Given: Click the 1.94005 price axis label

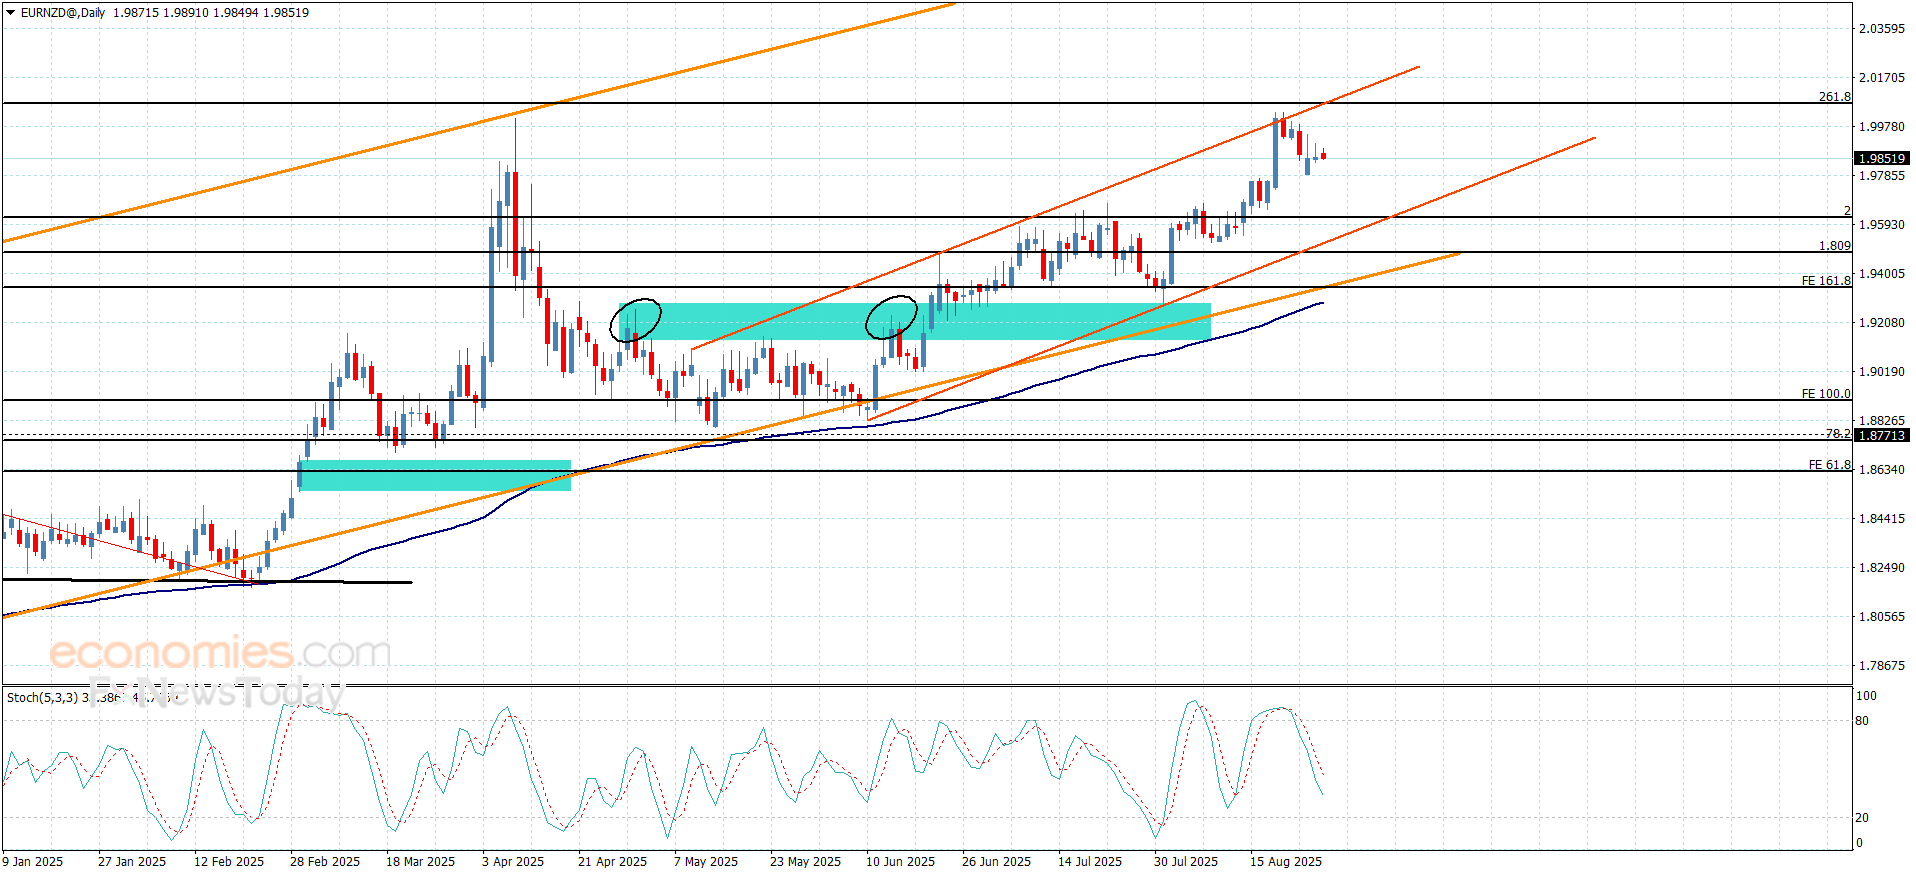Looking at the screenshot, I should point(1882,273).
